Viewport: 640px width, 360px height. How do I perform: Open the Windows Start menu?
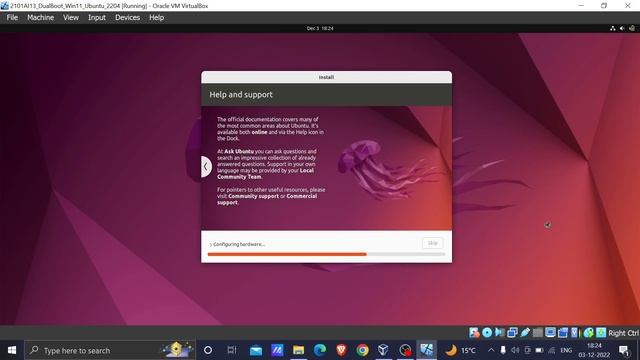[x=12, y=350]
